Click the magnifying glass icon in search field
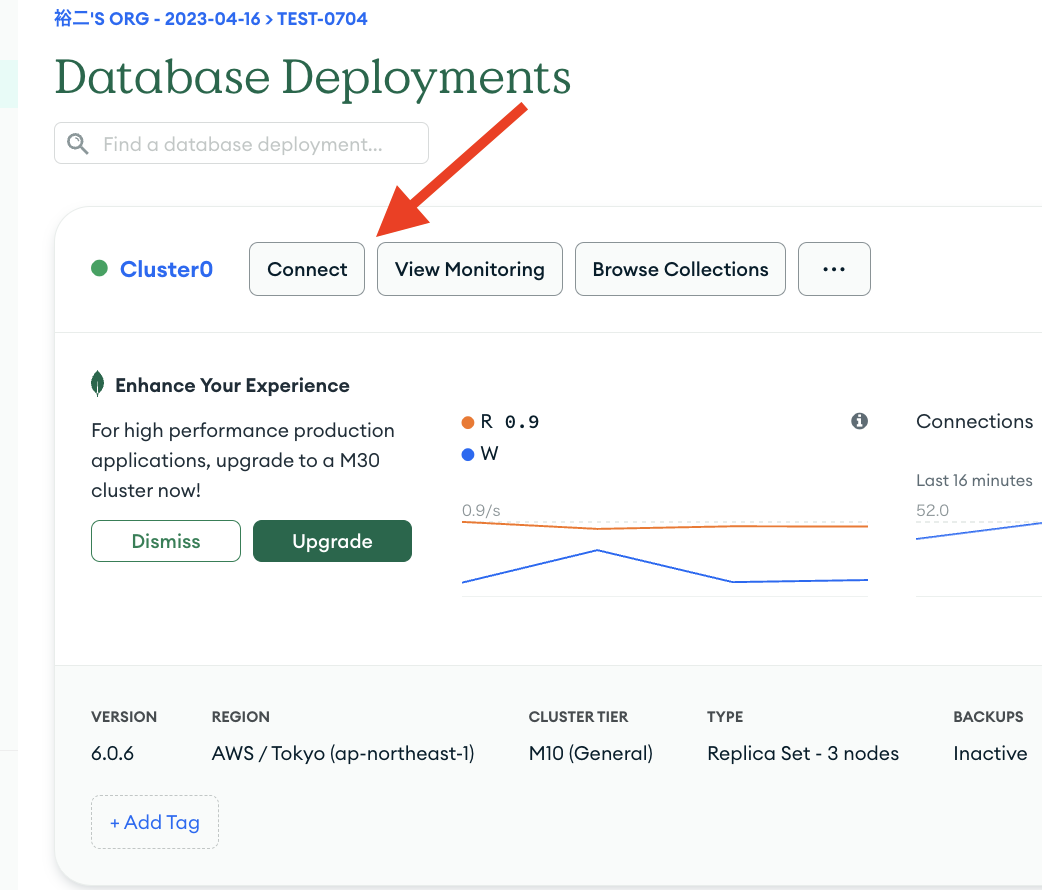The width and height of the screenshot is (1042, 890). (x=77, y=143)
